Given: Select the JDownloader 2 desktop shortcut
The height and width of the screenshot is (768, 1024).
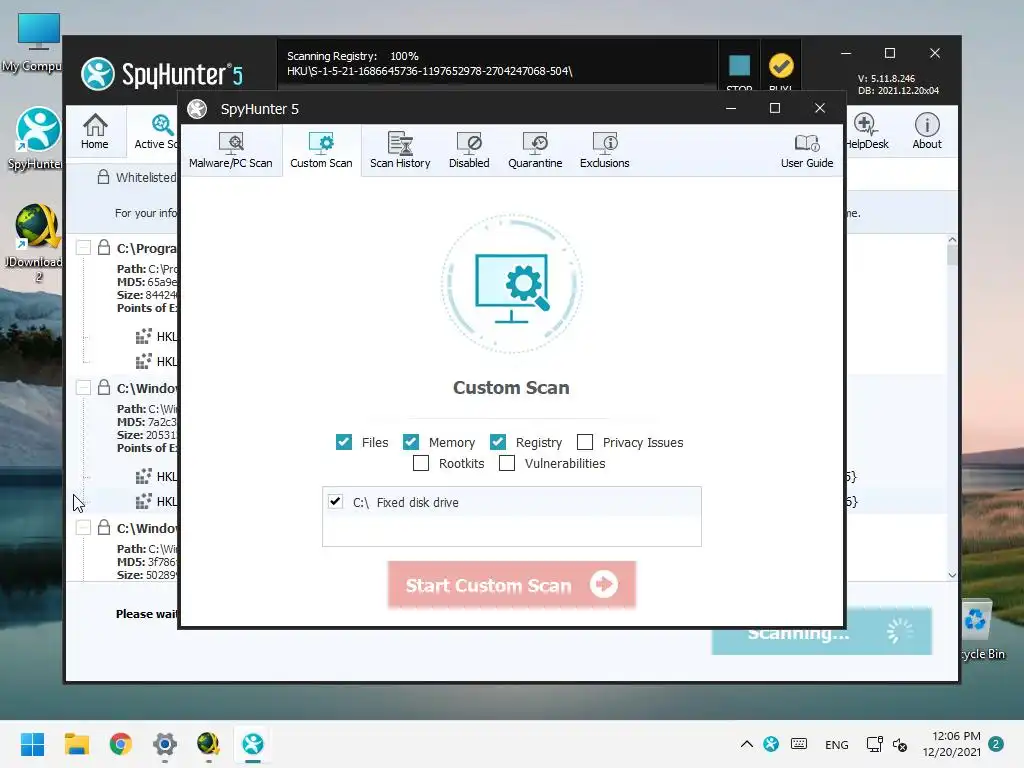Looking at the screenshot, I should (34, 242).
